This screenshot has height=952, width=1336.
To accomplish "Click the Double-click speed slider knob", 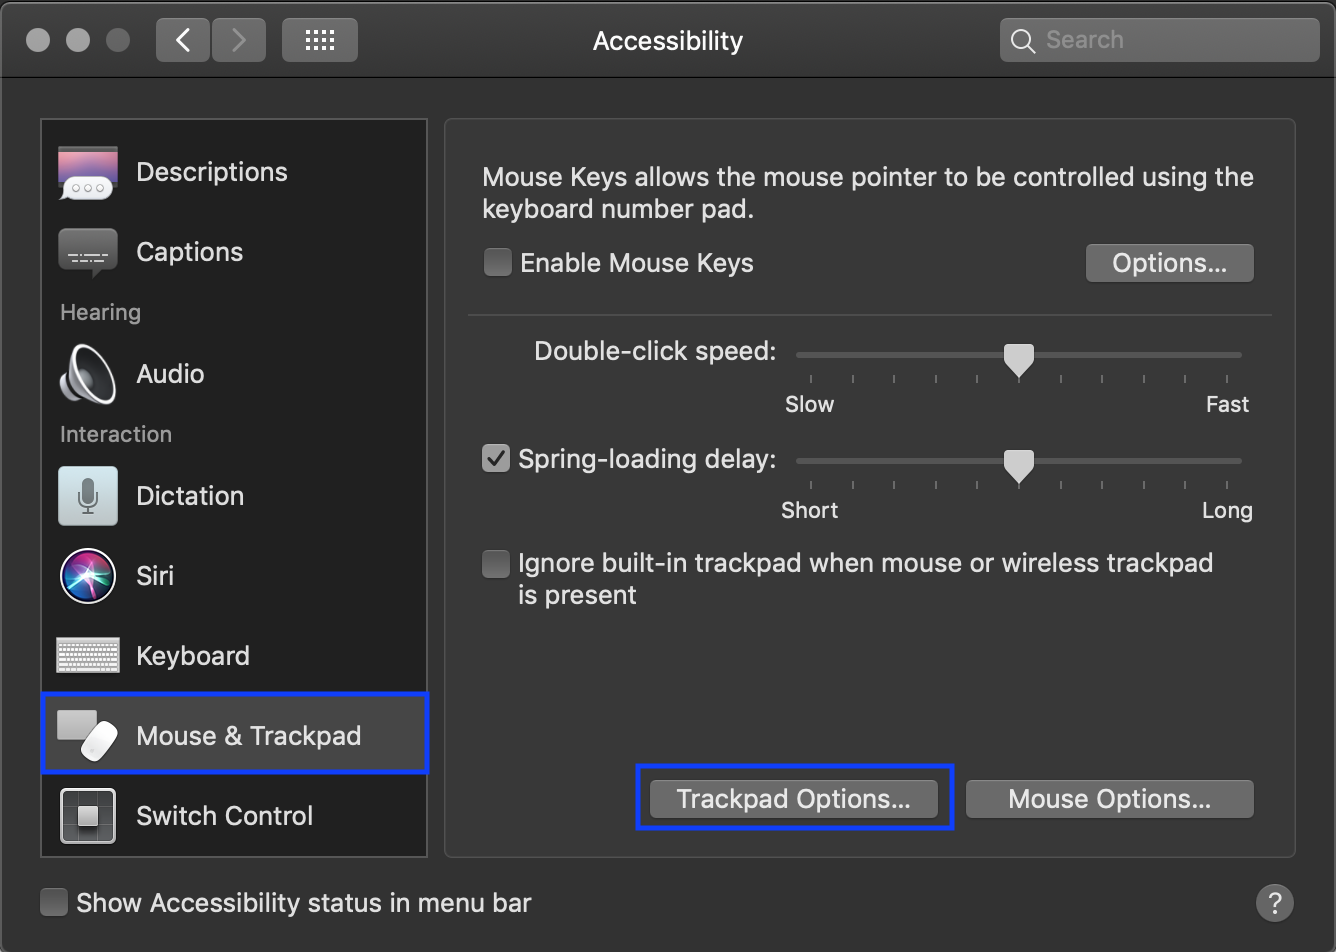I will (x=1018, y=359).
